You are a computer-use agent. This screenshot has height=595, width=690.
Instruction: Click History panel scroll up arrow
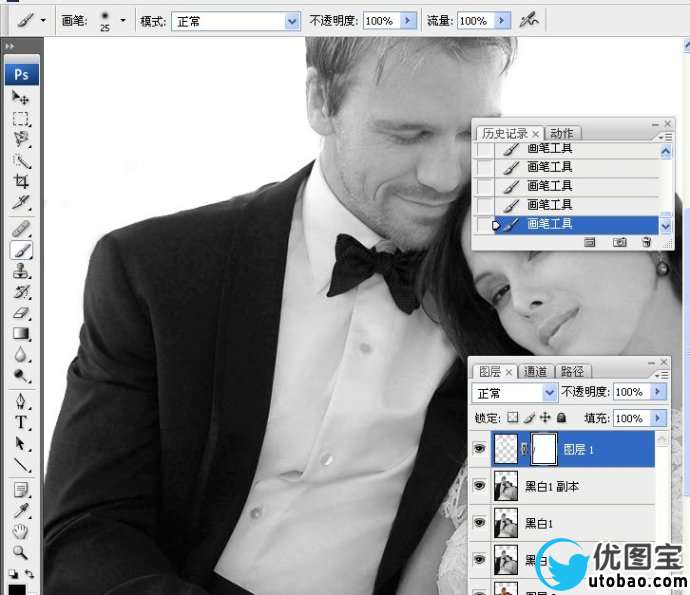pos(666,152)
